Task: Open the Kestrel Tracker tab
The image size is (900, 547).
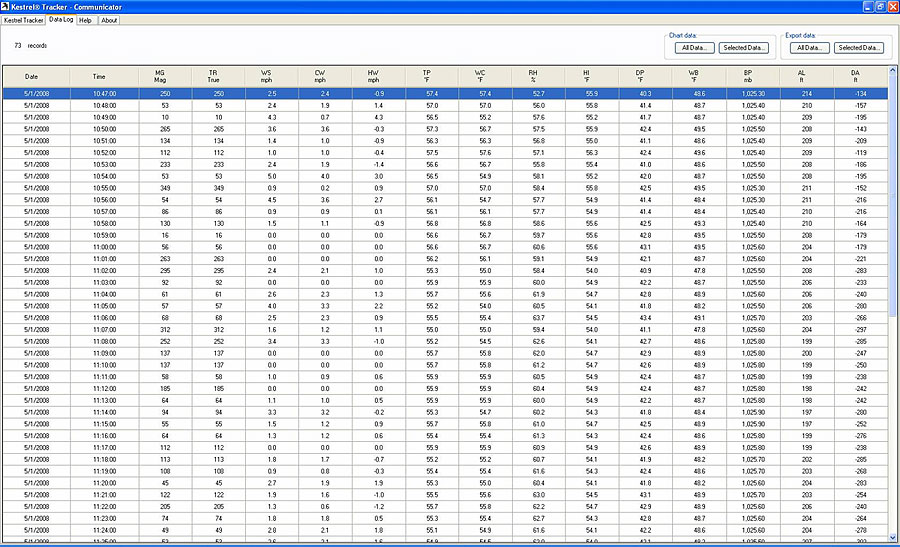Action: (24, 20)
